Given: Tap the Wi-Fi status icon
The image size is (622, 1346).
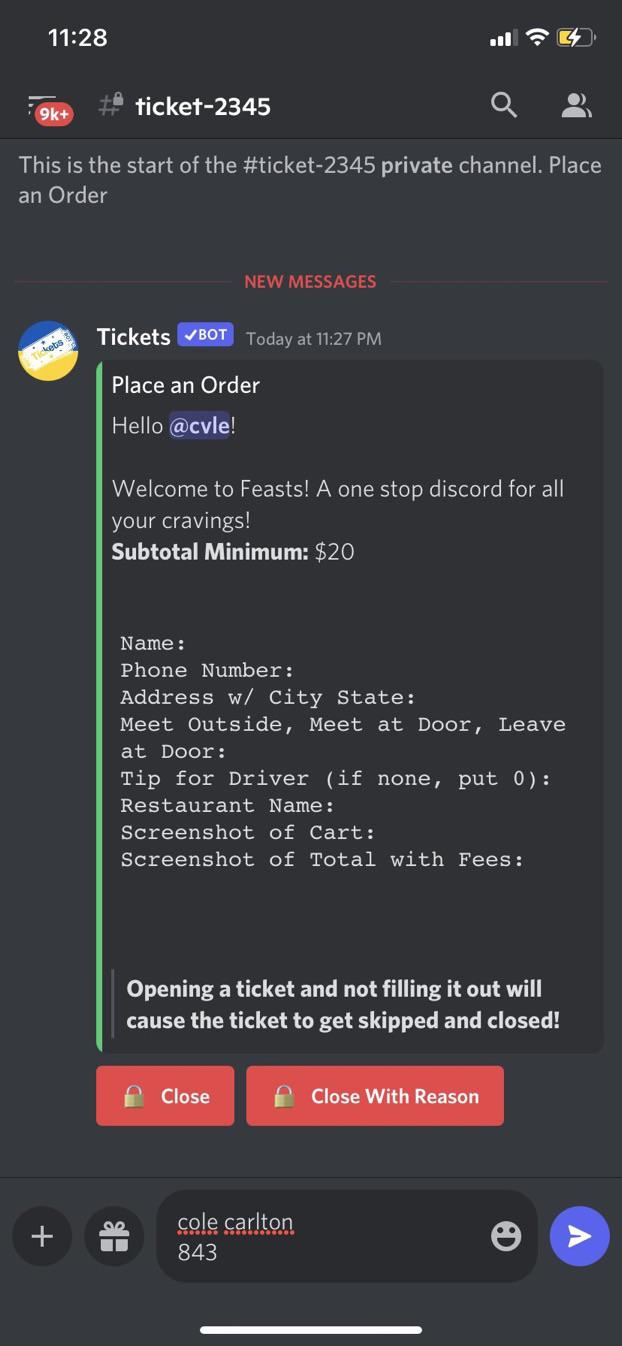Looking at the screenshot, I should point(536,37).
